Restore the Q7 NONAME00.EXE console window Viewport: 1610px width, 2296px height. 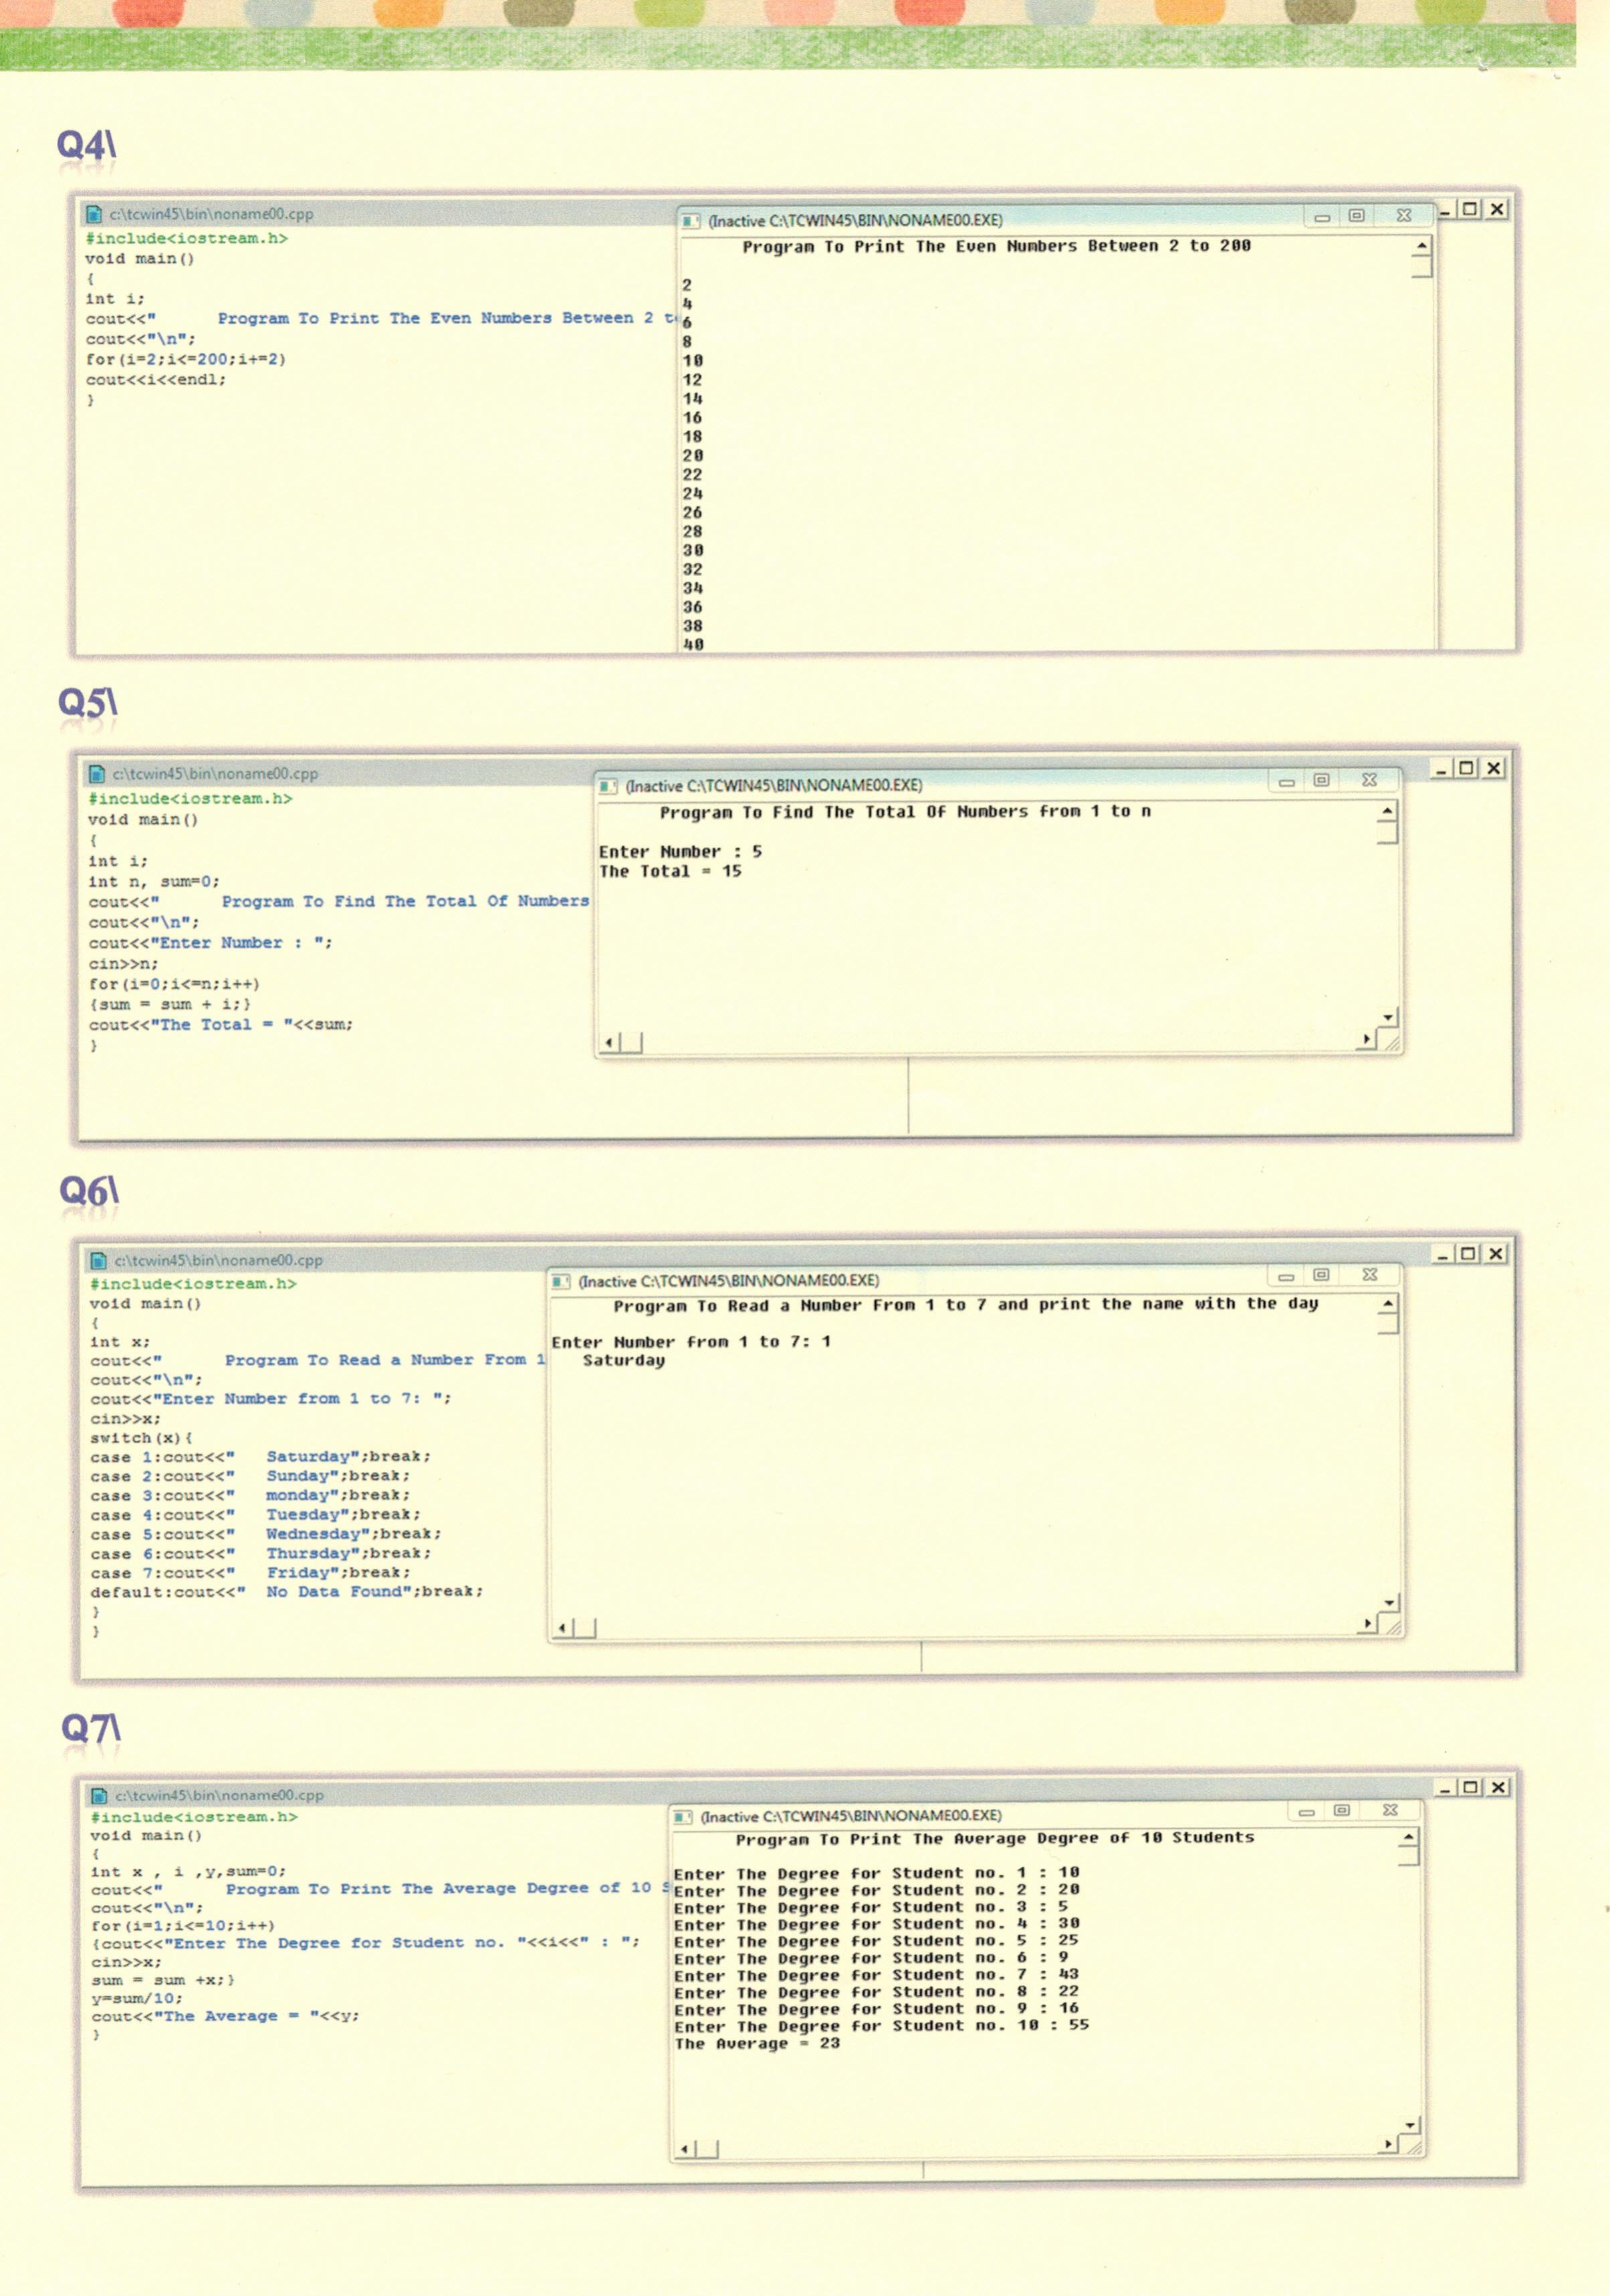click(1342, 1810)
